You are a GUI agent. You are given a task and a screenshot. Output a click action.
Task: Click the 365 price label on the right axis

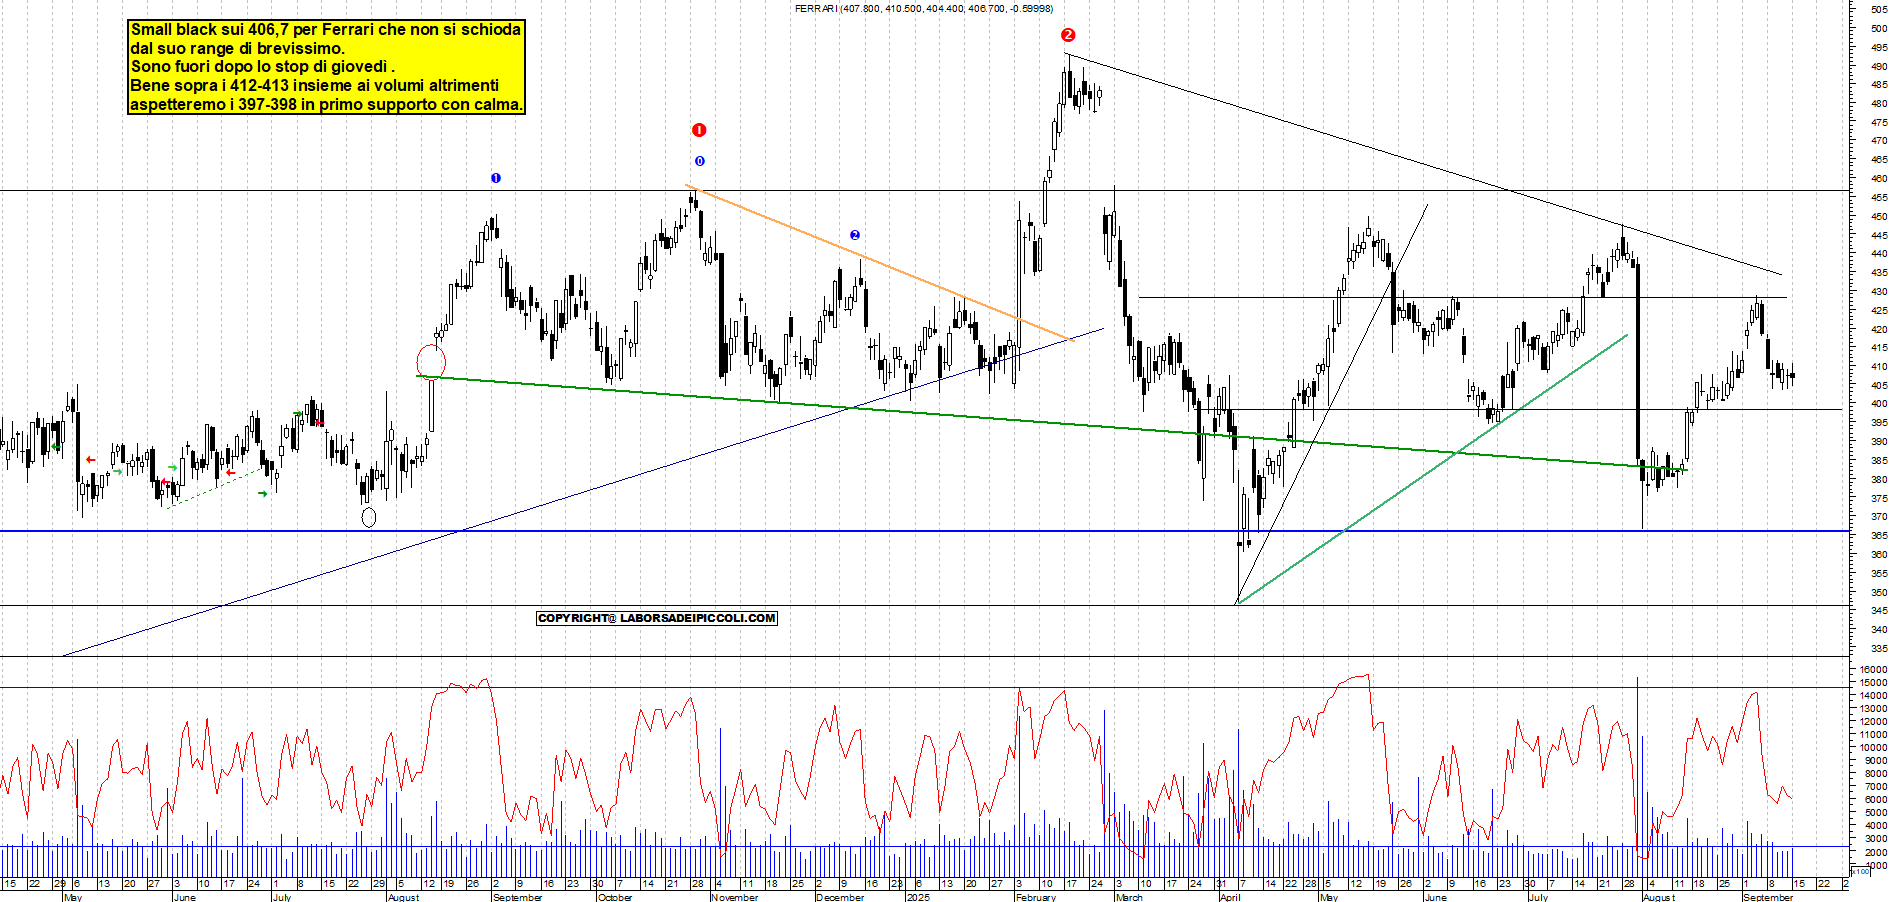coord(1879,536)
